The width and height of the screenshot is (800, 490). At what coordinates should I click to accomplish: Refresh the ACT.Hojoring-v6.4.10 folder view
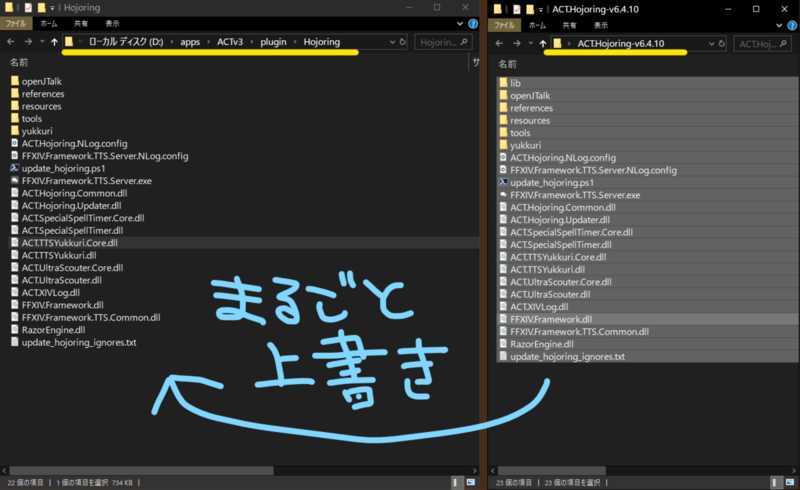[721, 43]
